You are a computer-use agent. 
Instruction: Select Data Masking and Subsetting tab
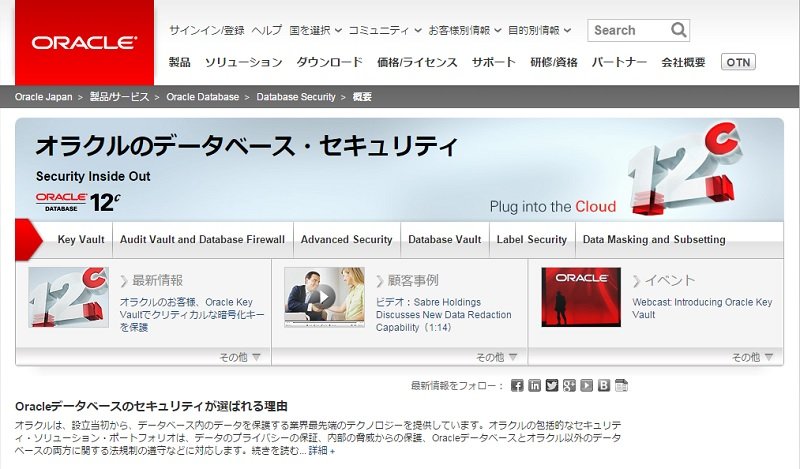pyautogui.click(x=654, y=239)
